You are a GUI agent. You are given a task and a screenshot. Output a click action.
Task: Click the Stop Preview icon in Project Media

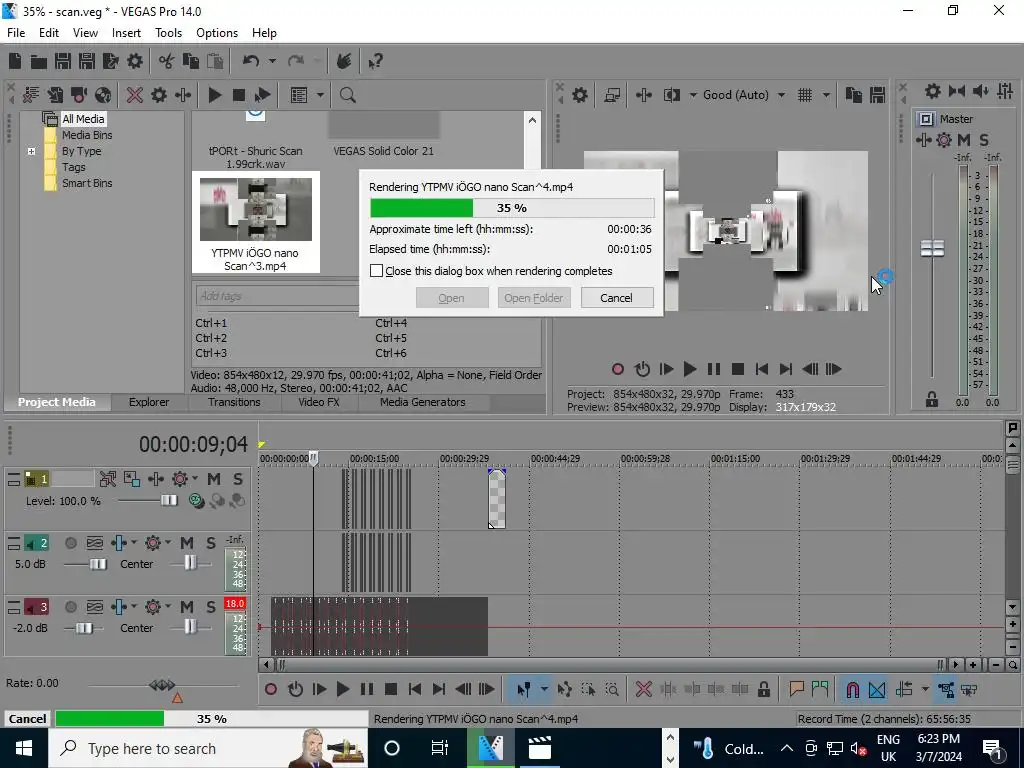point(238,95)
